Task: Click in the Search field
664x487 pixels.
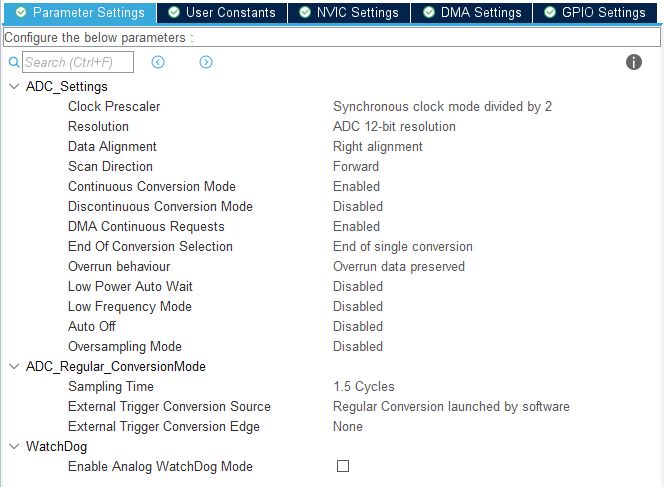Action: point(80,62)
